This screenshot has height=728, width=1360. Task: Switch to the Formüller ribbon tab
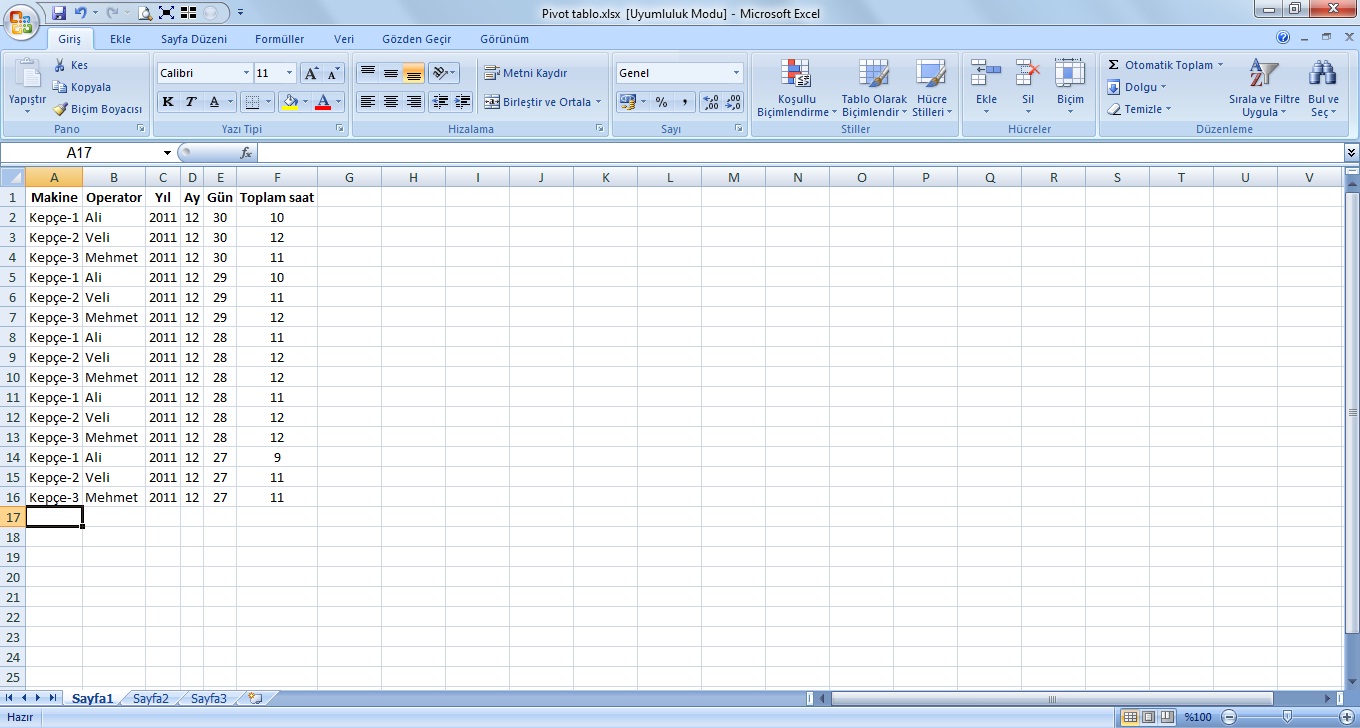(280, 39)
